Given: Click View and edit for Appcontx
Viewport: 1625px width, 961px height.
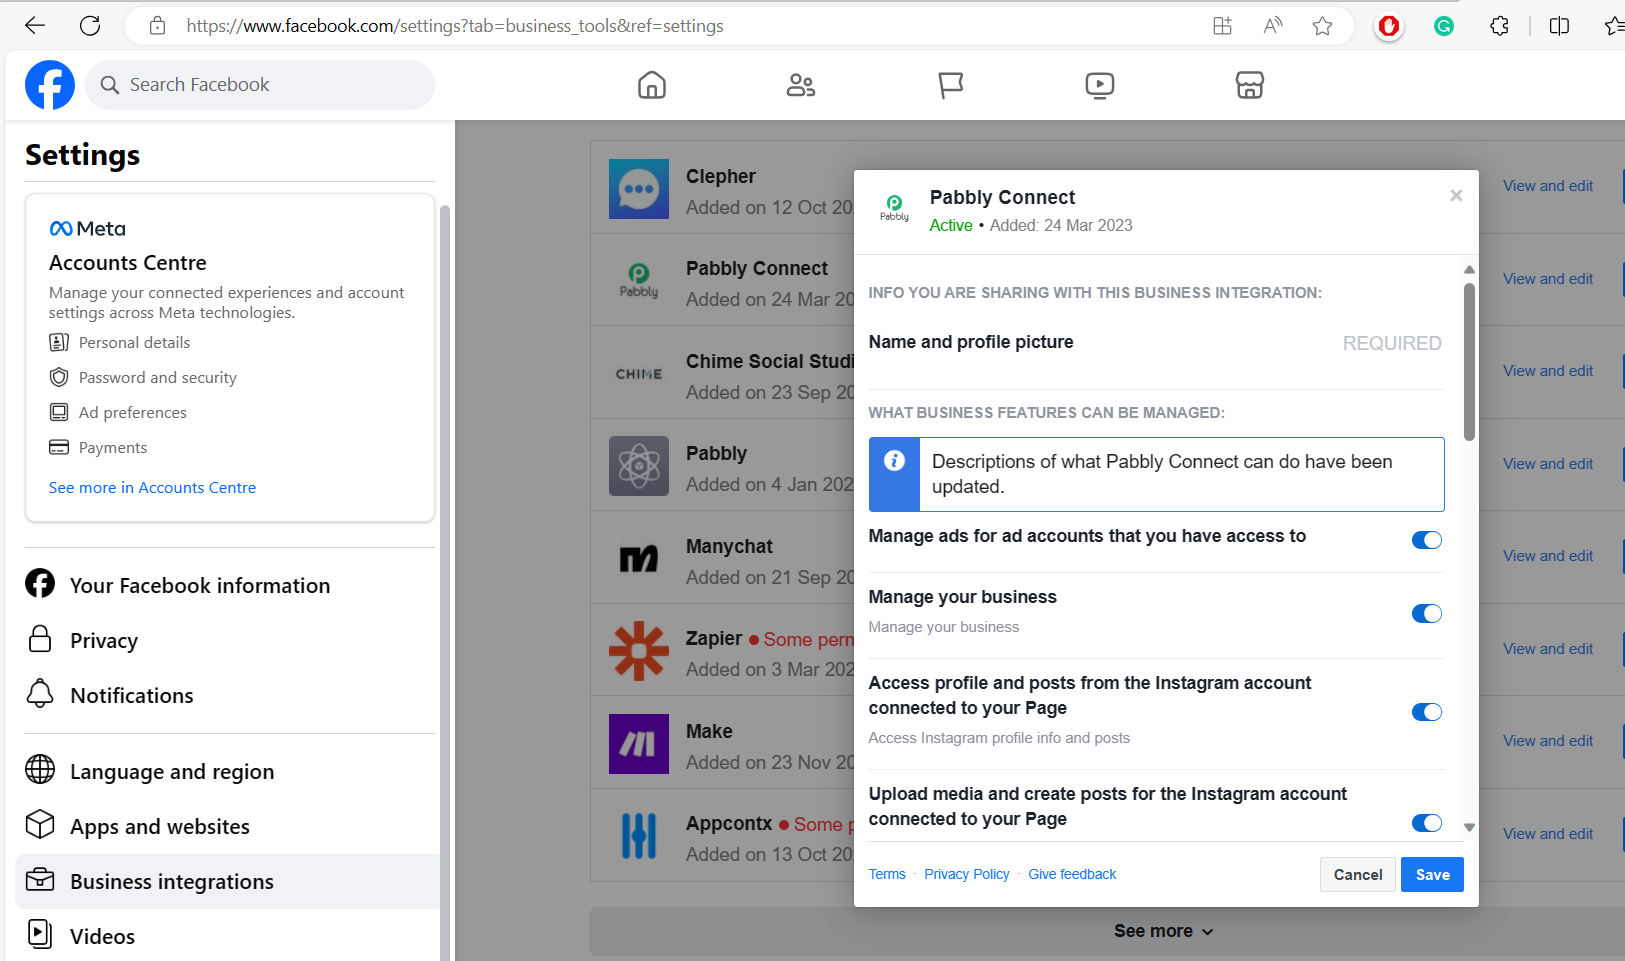Looking at the screenshot, I should [x=1548, y=834].
